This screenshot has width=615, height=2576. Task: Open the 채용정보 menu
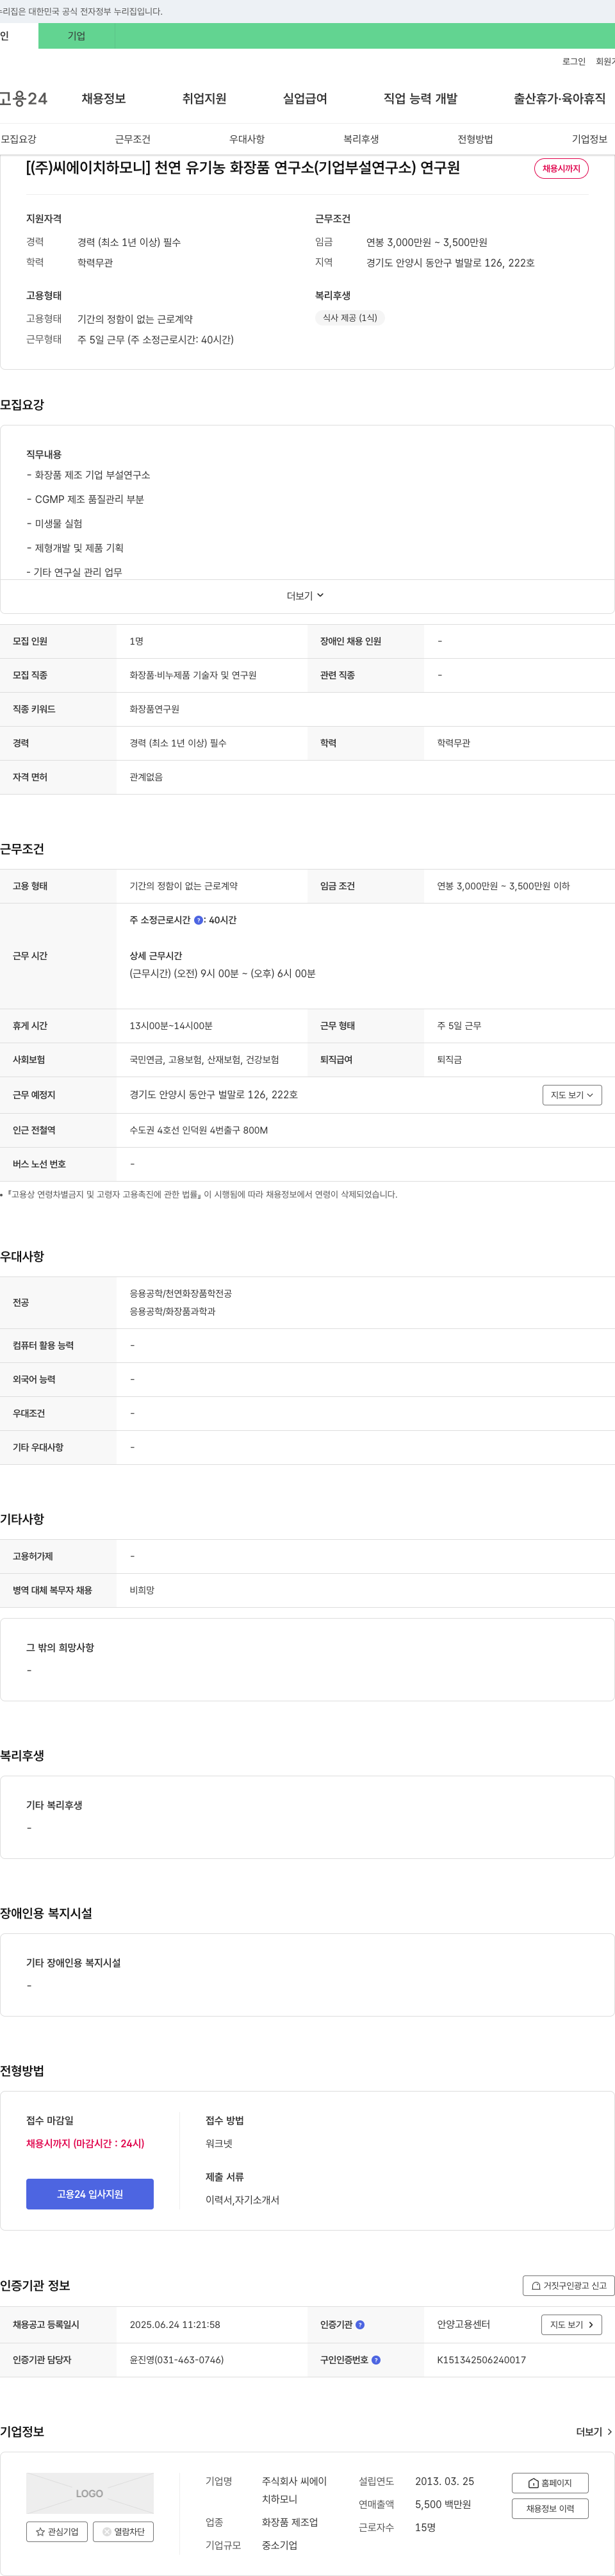[x=104, y=98]
